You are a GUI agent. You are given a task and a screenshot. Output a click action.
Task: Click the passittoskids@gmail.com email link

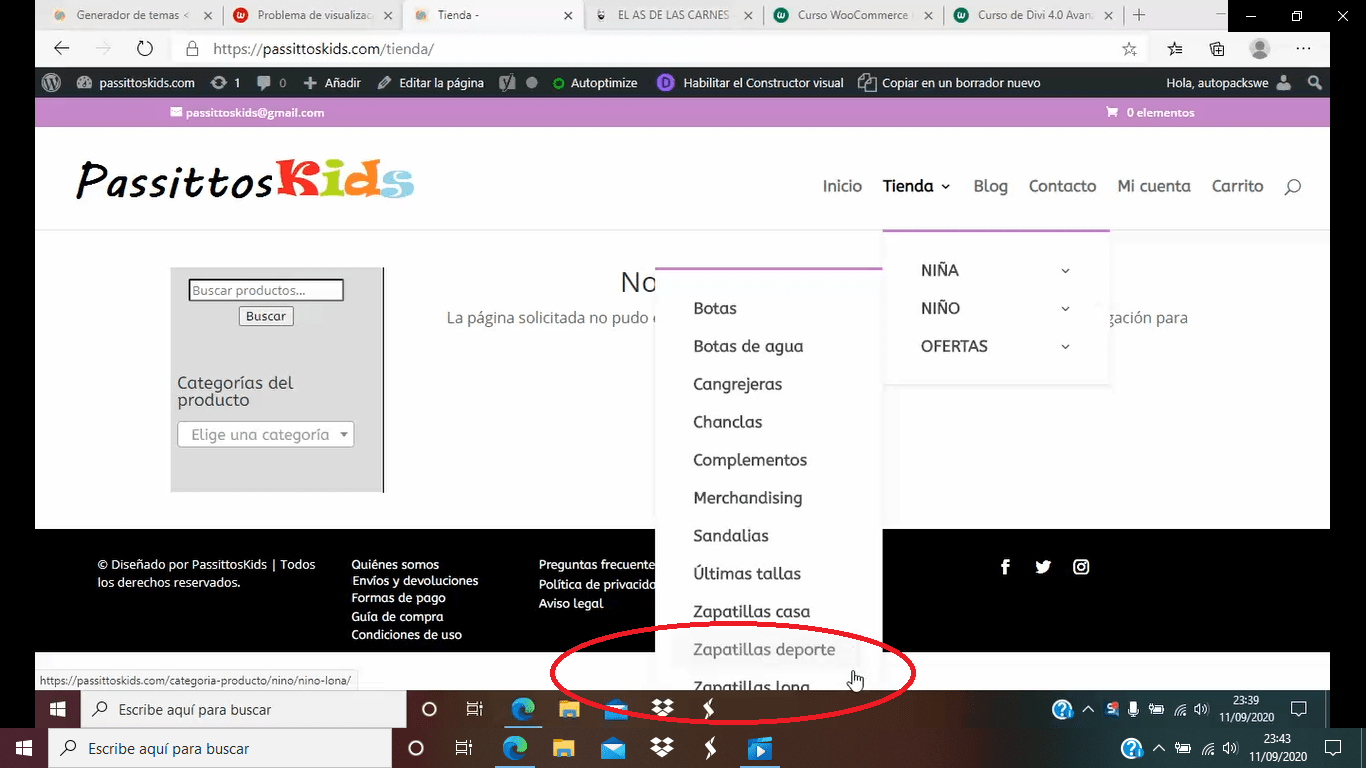tap(247, 112)
